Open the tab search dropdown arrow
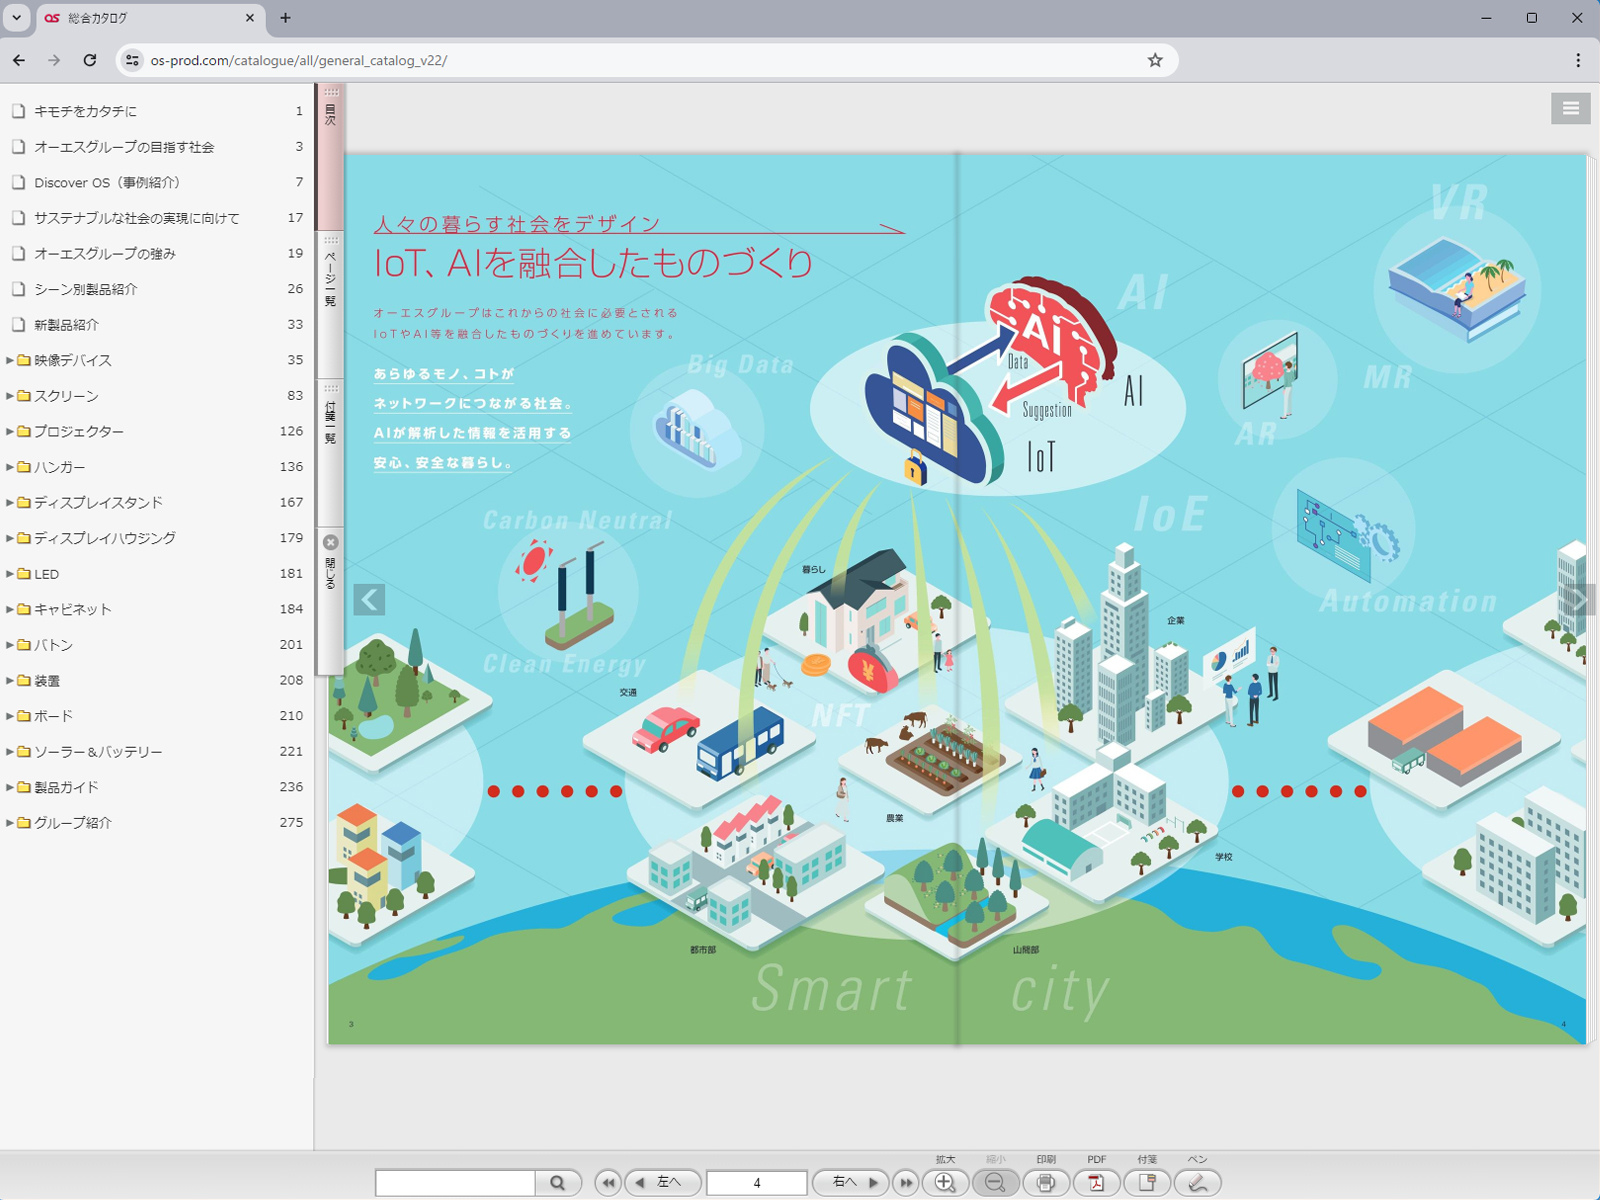 click(17, 18)
